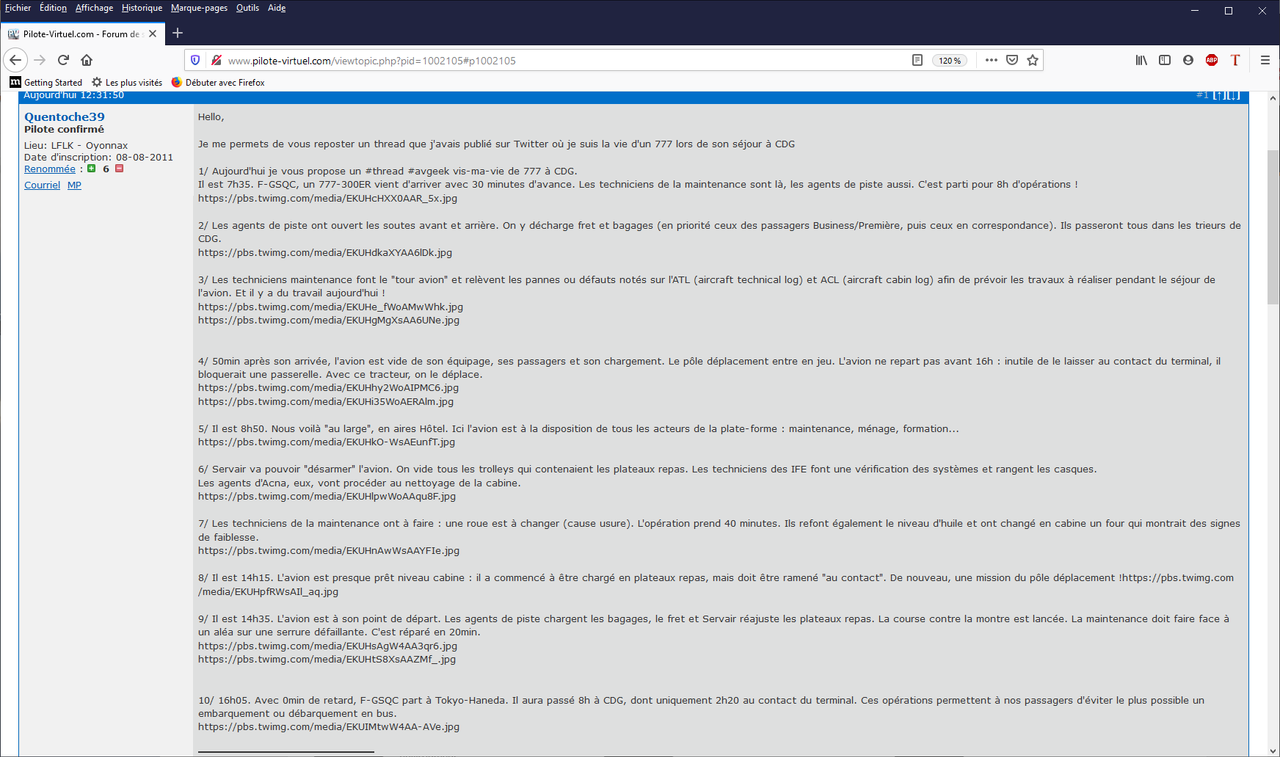Open the Aide menu
1280x757 pixels.
coord(277,8)
